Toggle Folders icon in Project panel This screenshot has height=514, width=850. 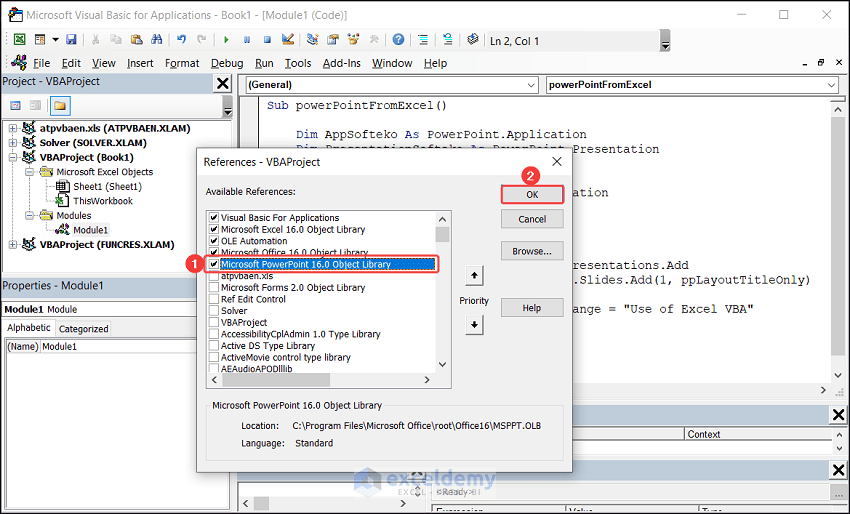click(60, 105)
